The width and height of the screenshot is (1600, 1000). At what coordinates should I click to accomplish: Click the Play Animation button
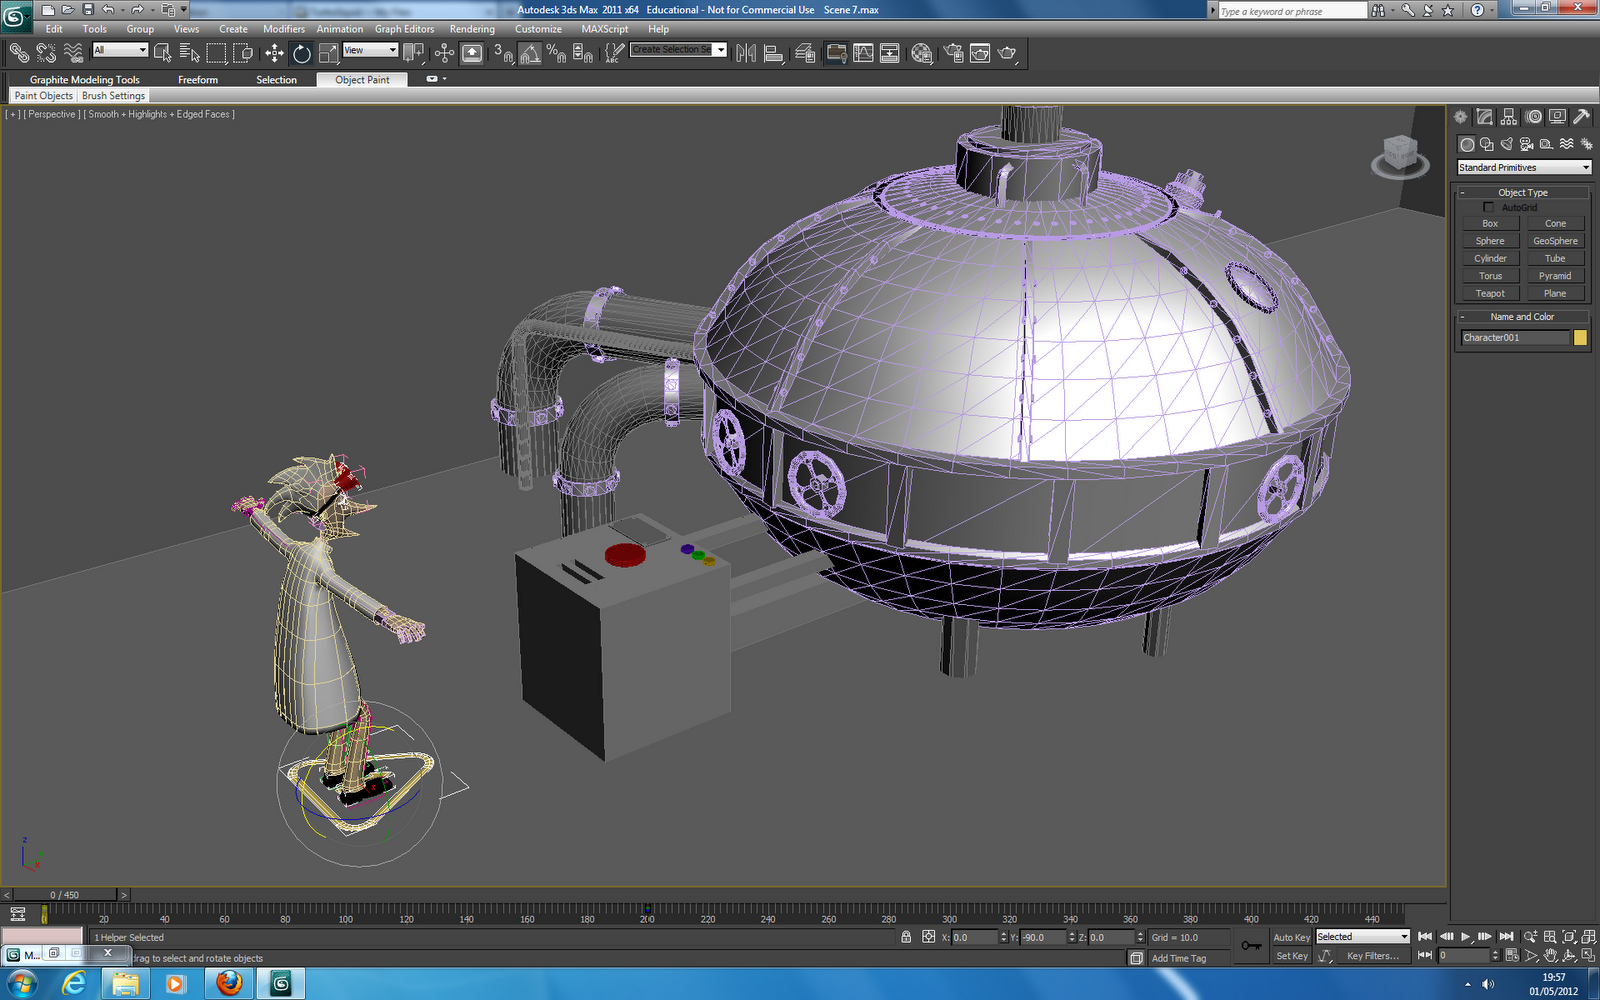1465,937
